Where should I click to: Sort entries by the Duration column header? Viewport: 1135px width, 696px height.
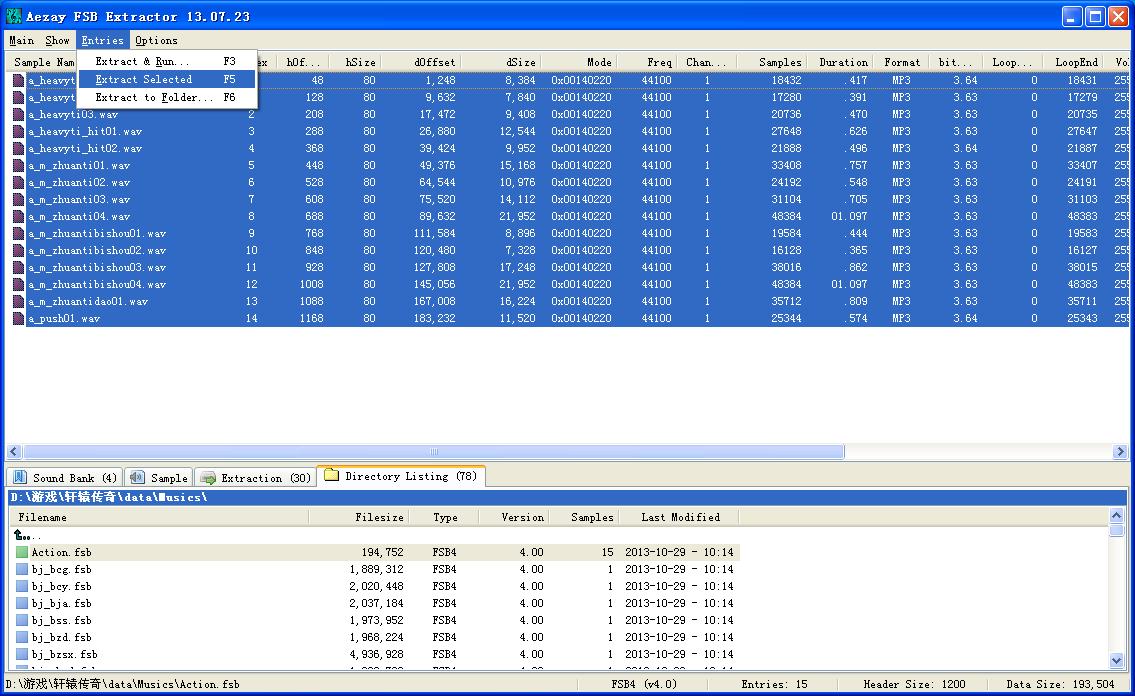(x=843, y=62)
